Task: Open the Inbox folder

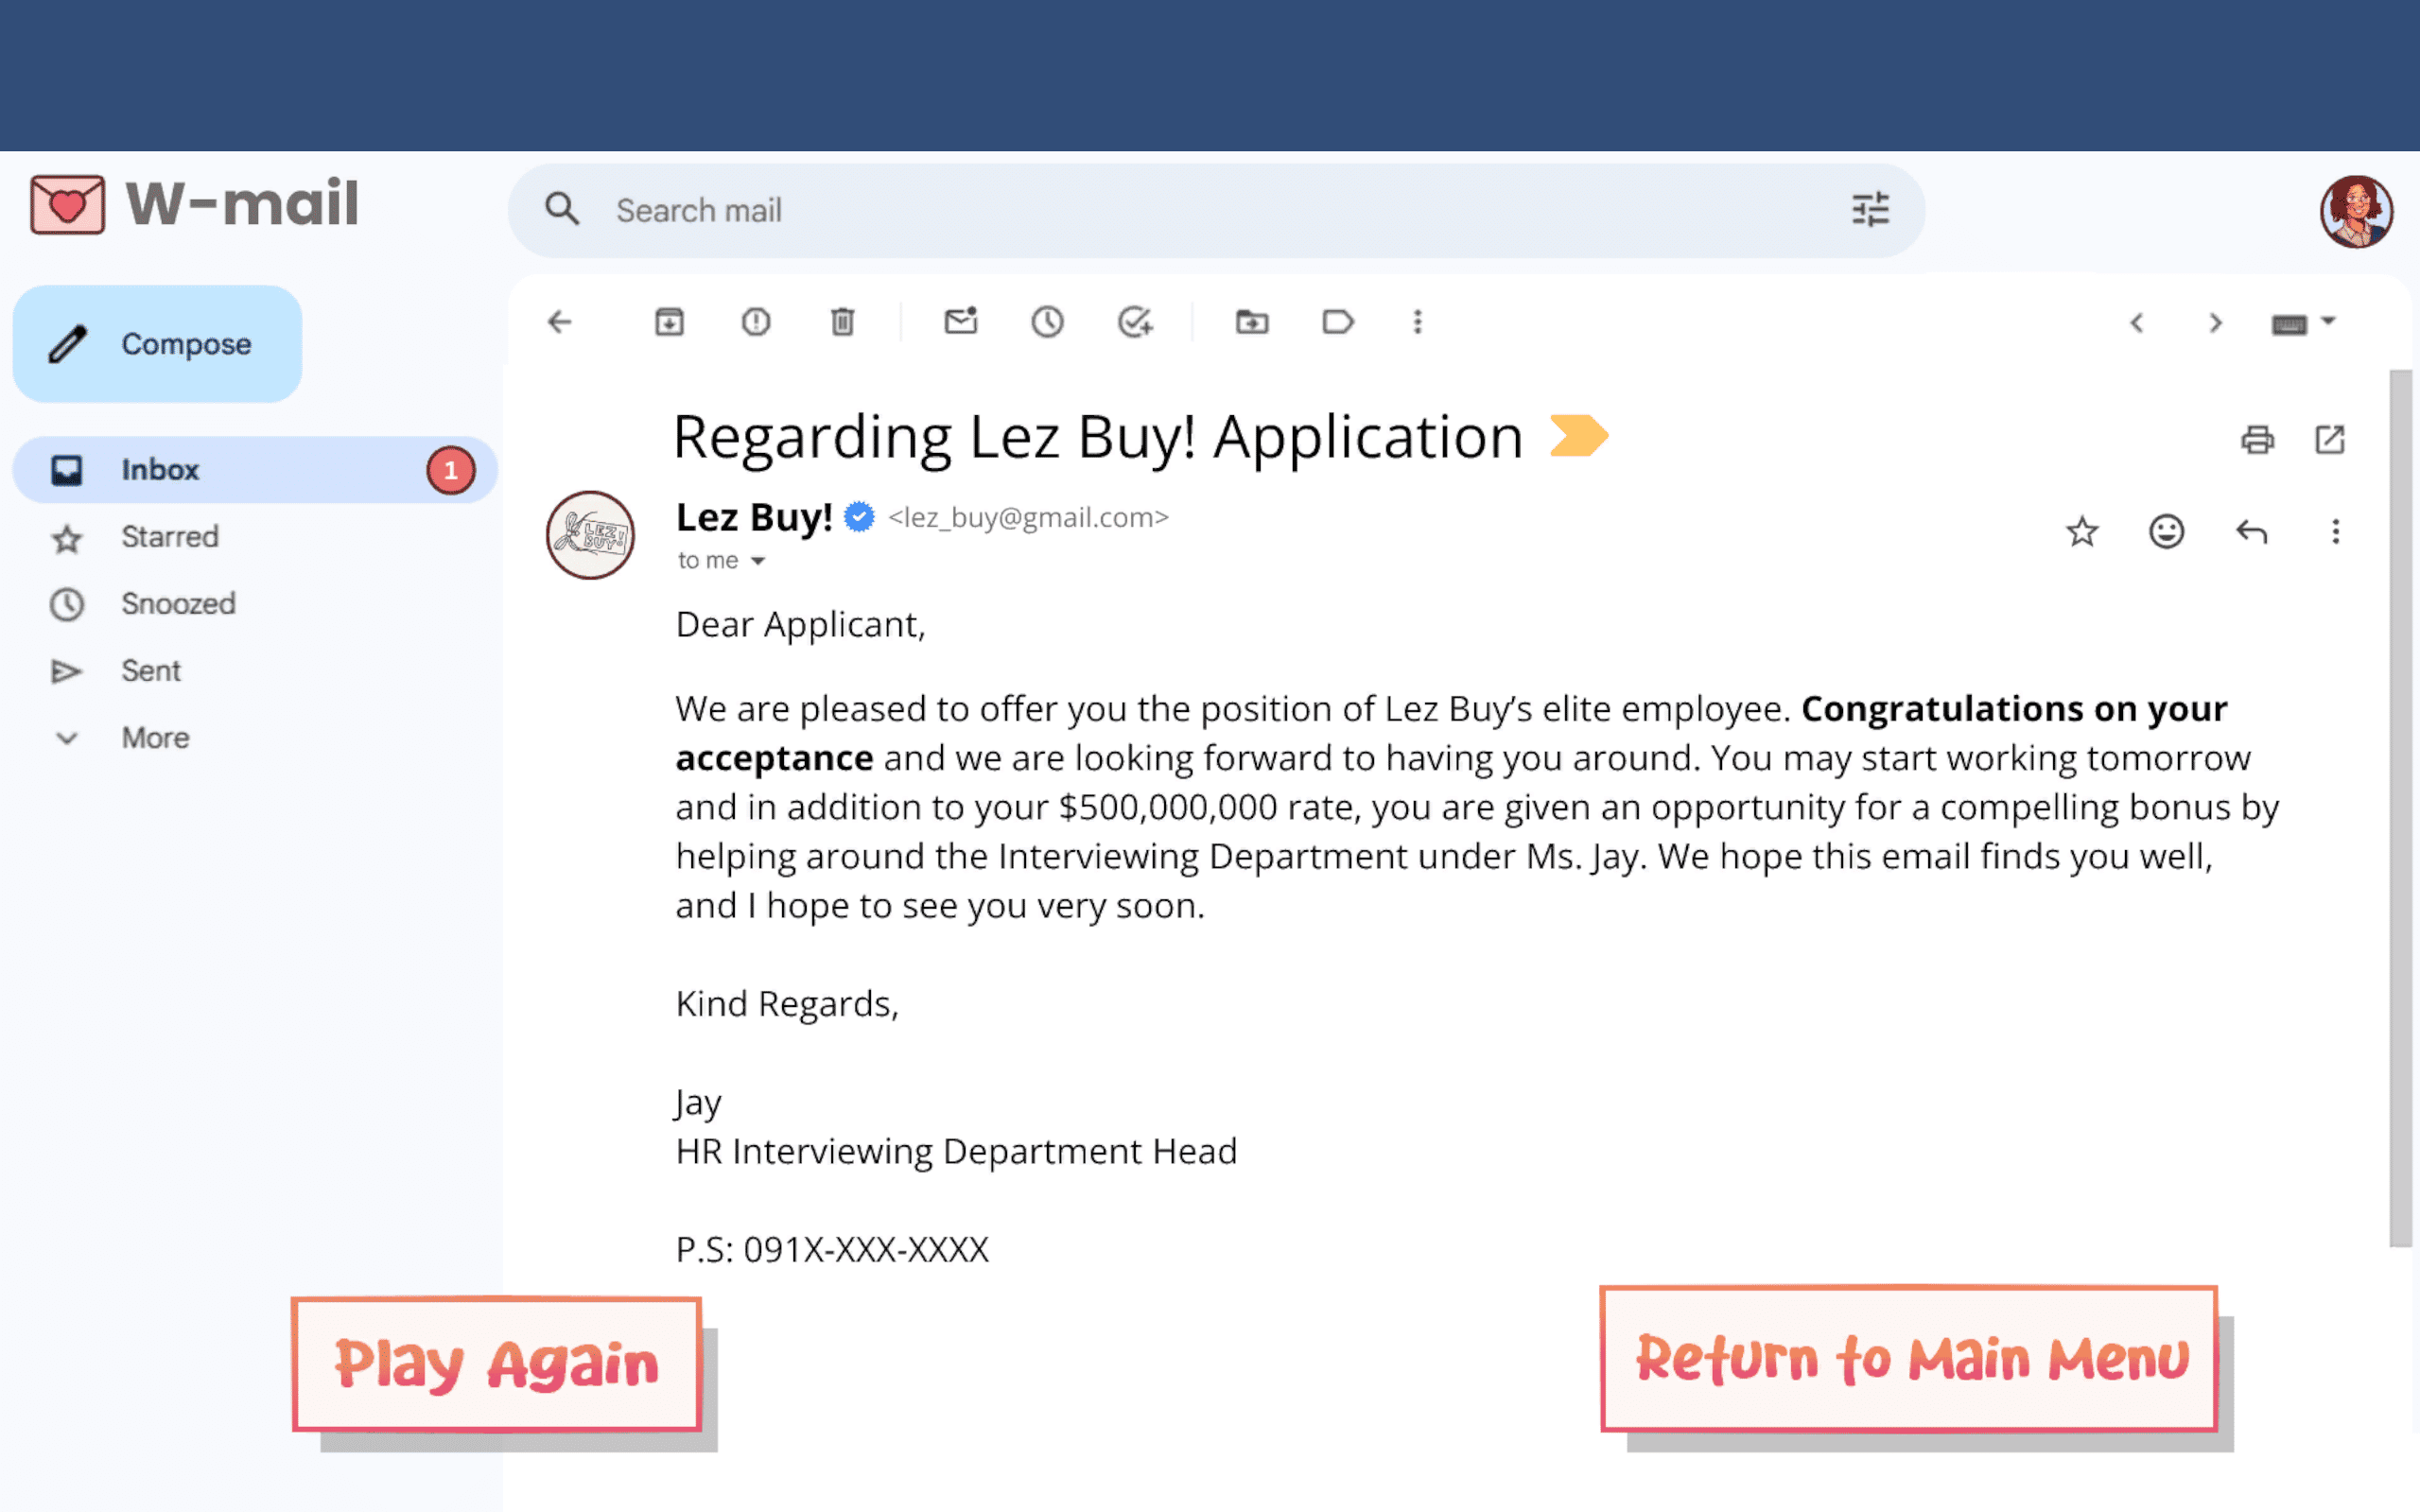Action: coord(160,470)
